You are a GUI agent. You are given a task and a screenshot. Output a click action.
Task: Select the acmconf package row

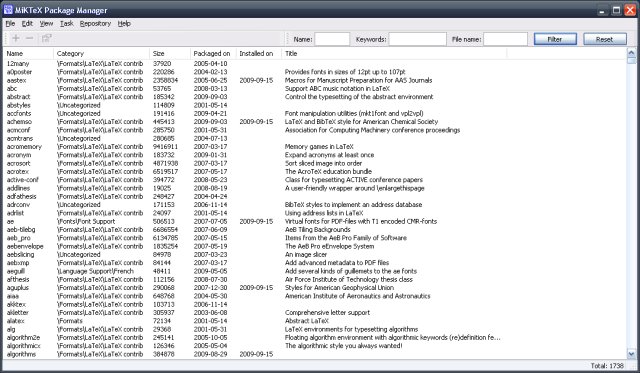click(315, 130)
